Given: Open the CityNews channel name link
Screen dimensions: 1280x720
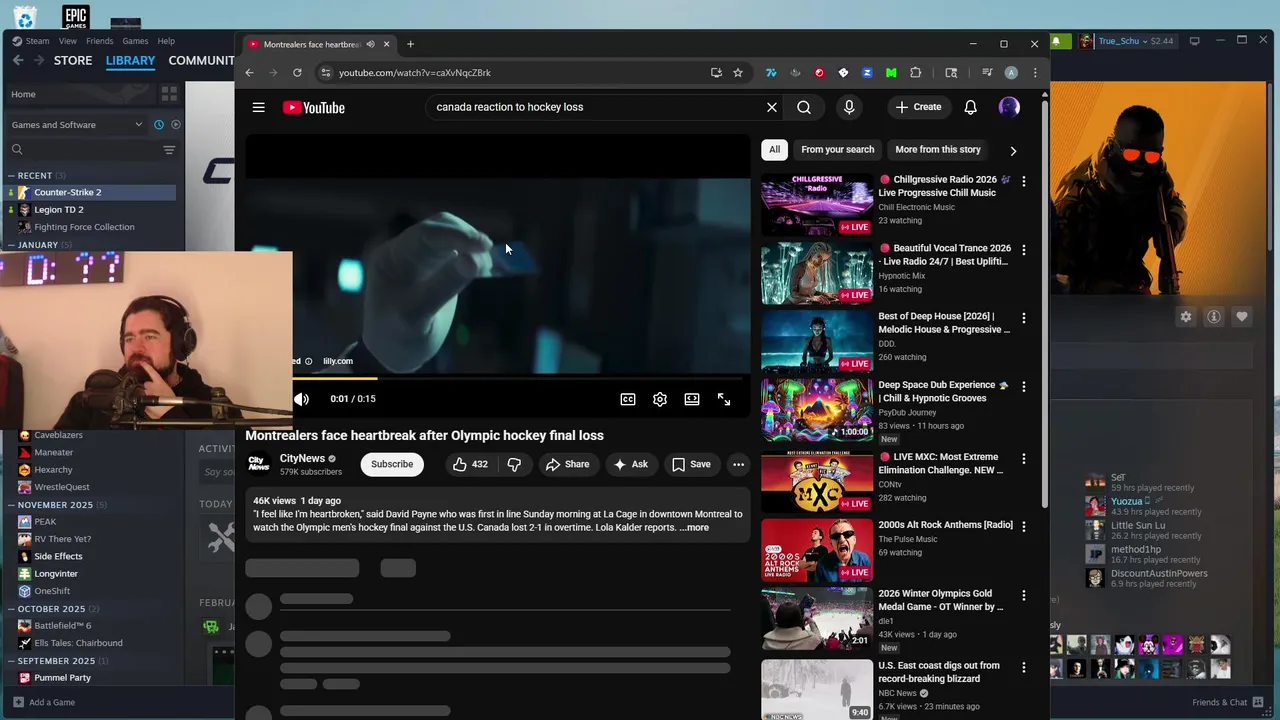Looking at the screenshot, I should point(302,458).
